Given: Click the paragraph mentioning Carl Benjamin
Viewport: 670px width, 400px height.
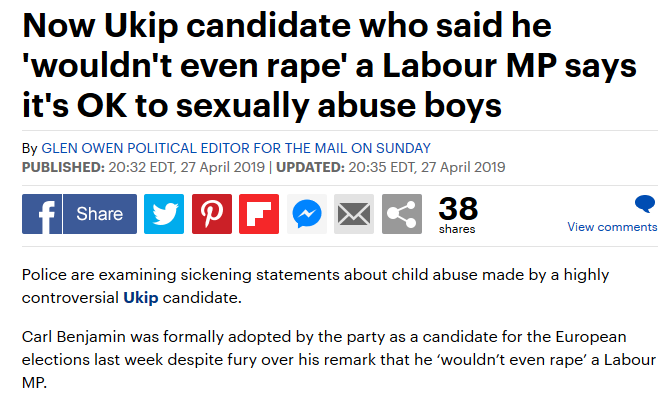Looking at the screenshot, I should 338,359.
